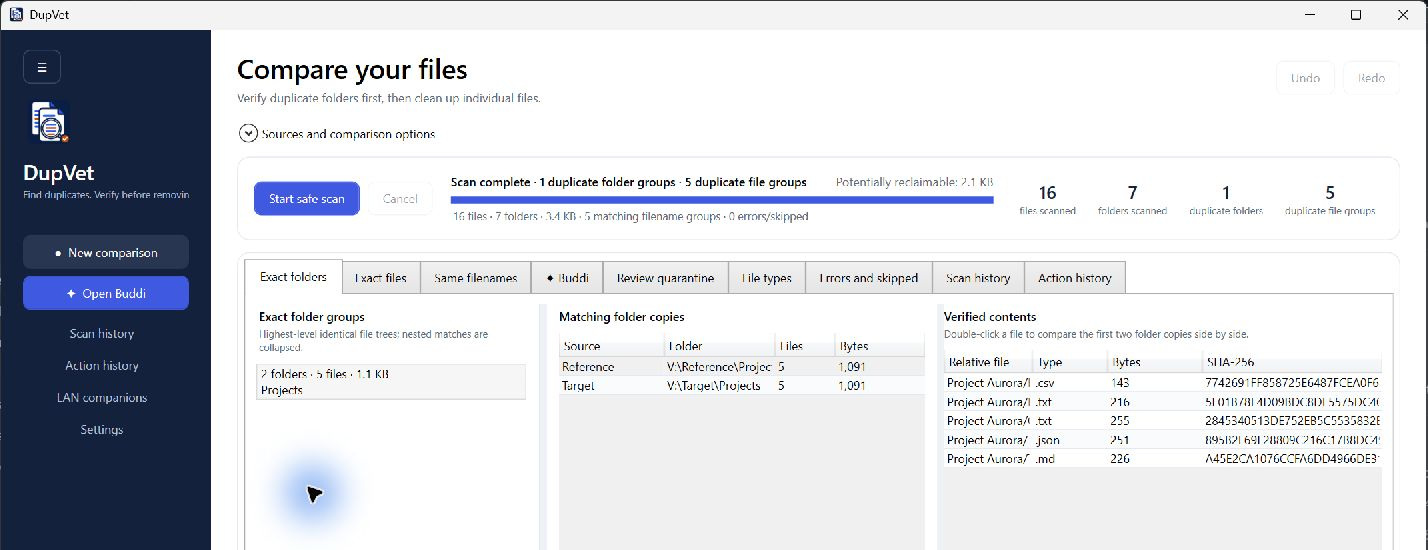Click the scan progress bar
This screenshot has width=1428, height=550.
click(722, 199)
